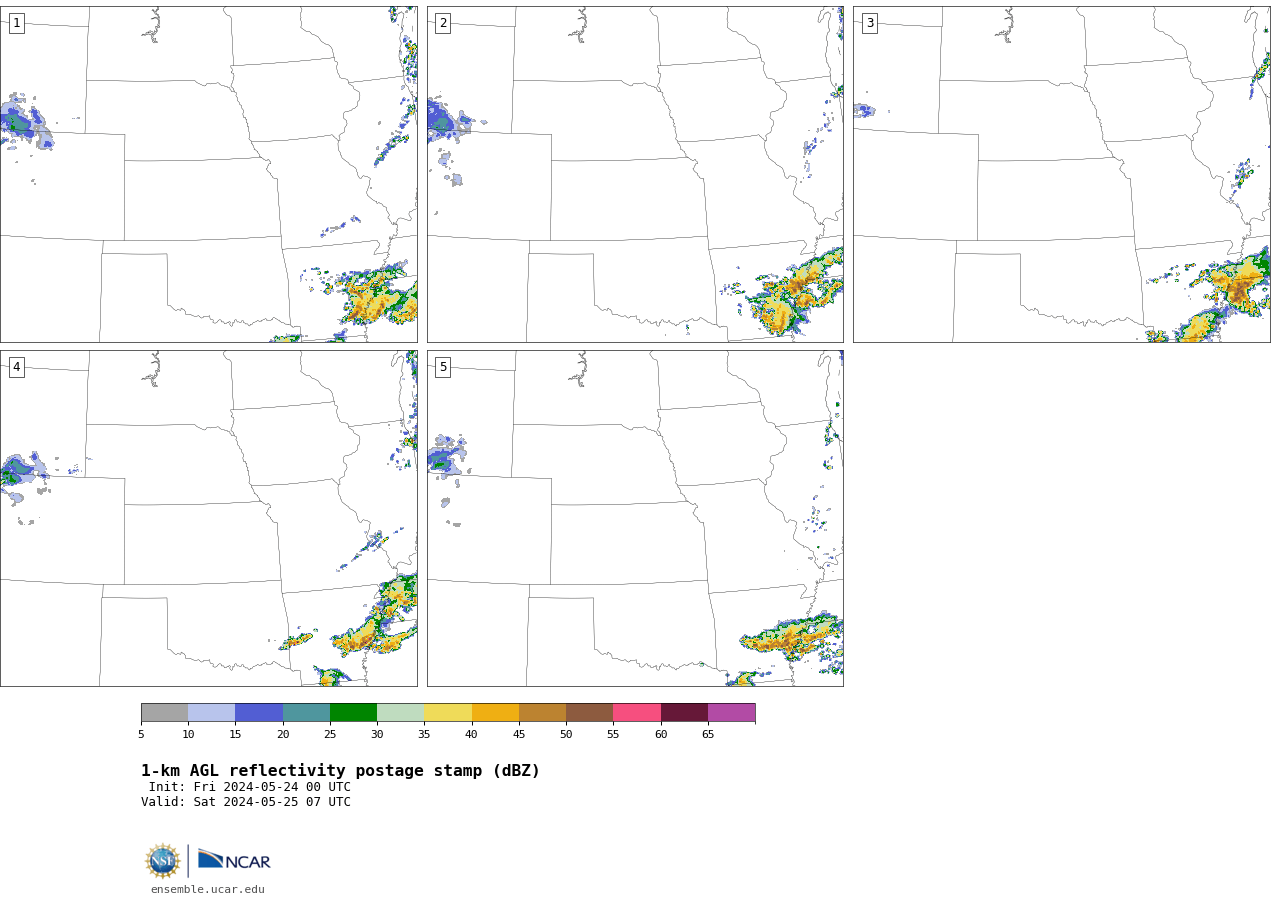
Task: Open ensemble member 1 reflectivity map
Action: 209,174
